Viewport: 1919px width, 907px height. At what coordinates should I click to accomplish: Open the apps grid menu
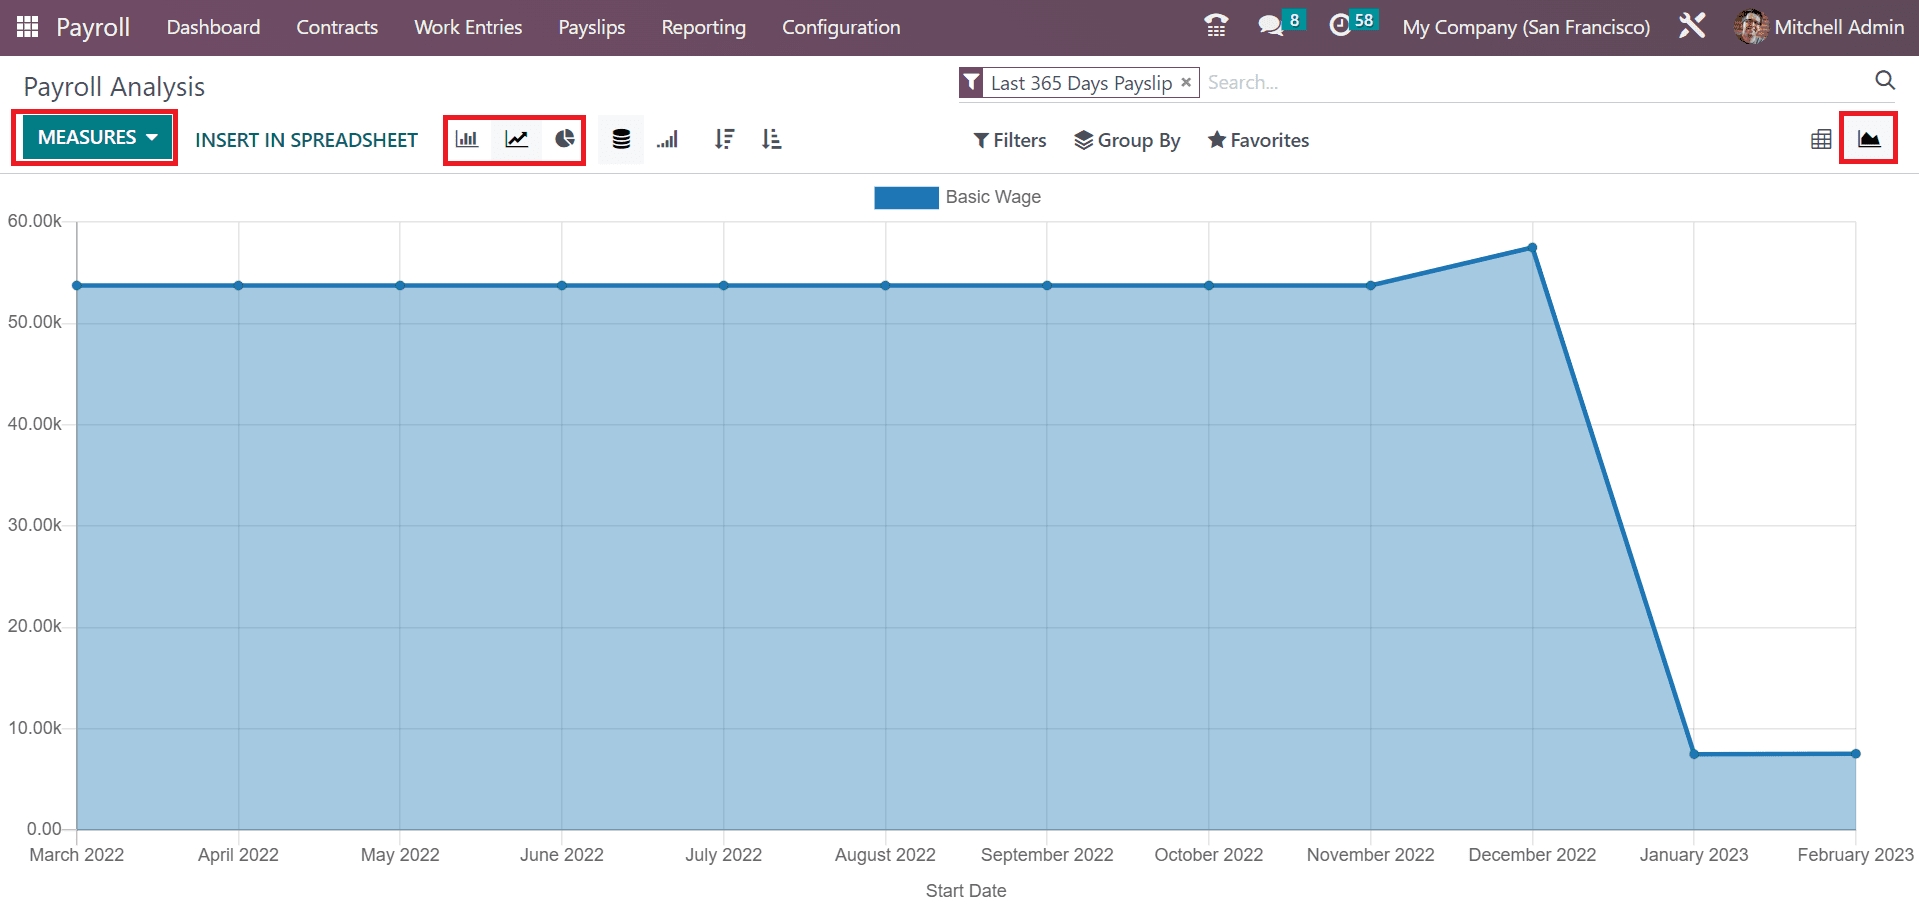pyautogui.click(x=28, y=27)
